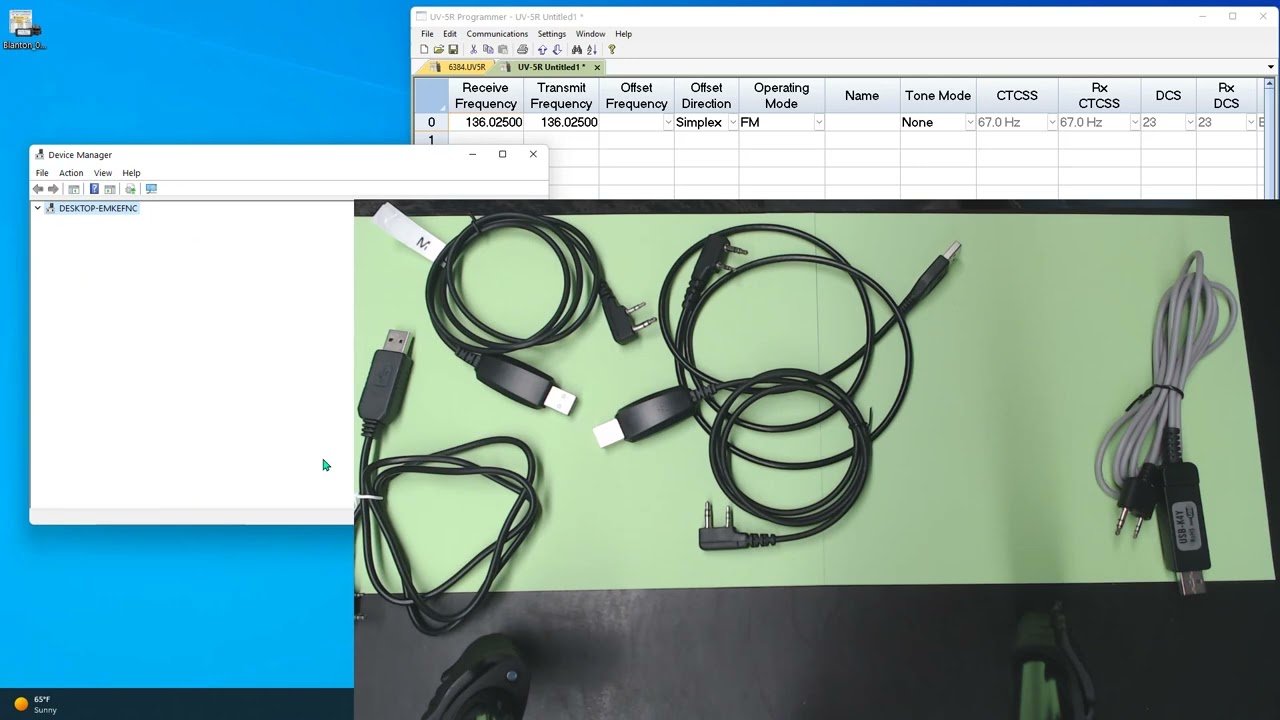Click Open file icon in UV-5R Programmer

(438, 49)
